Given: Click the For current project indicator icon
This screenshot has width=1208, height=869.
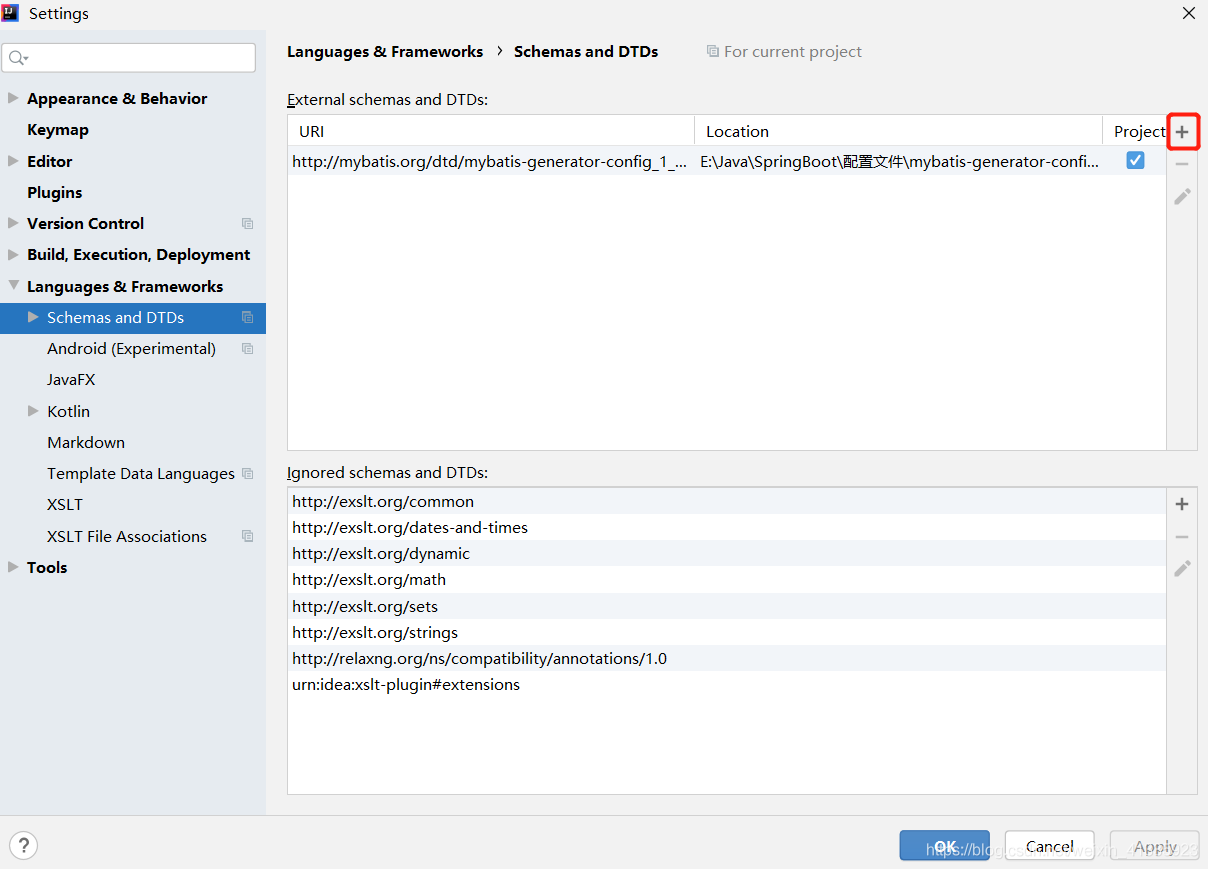Looking at the screenshot, I should 712,51.
